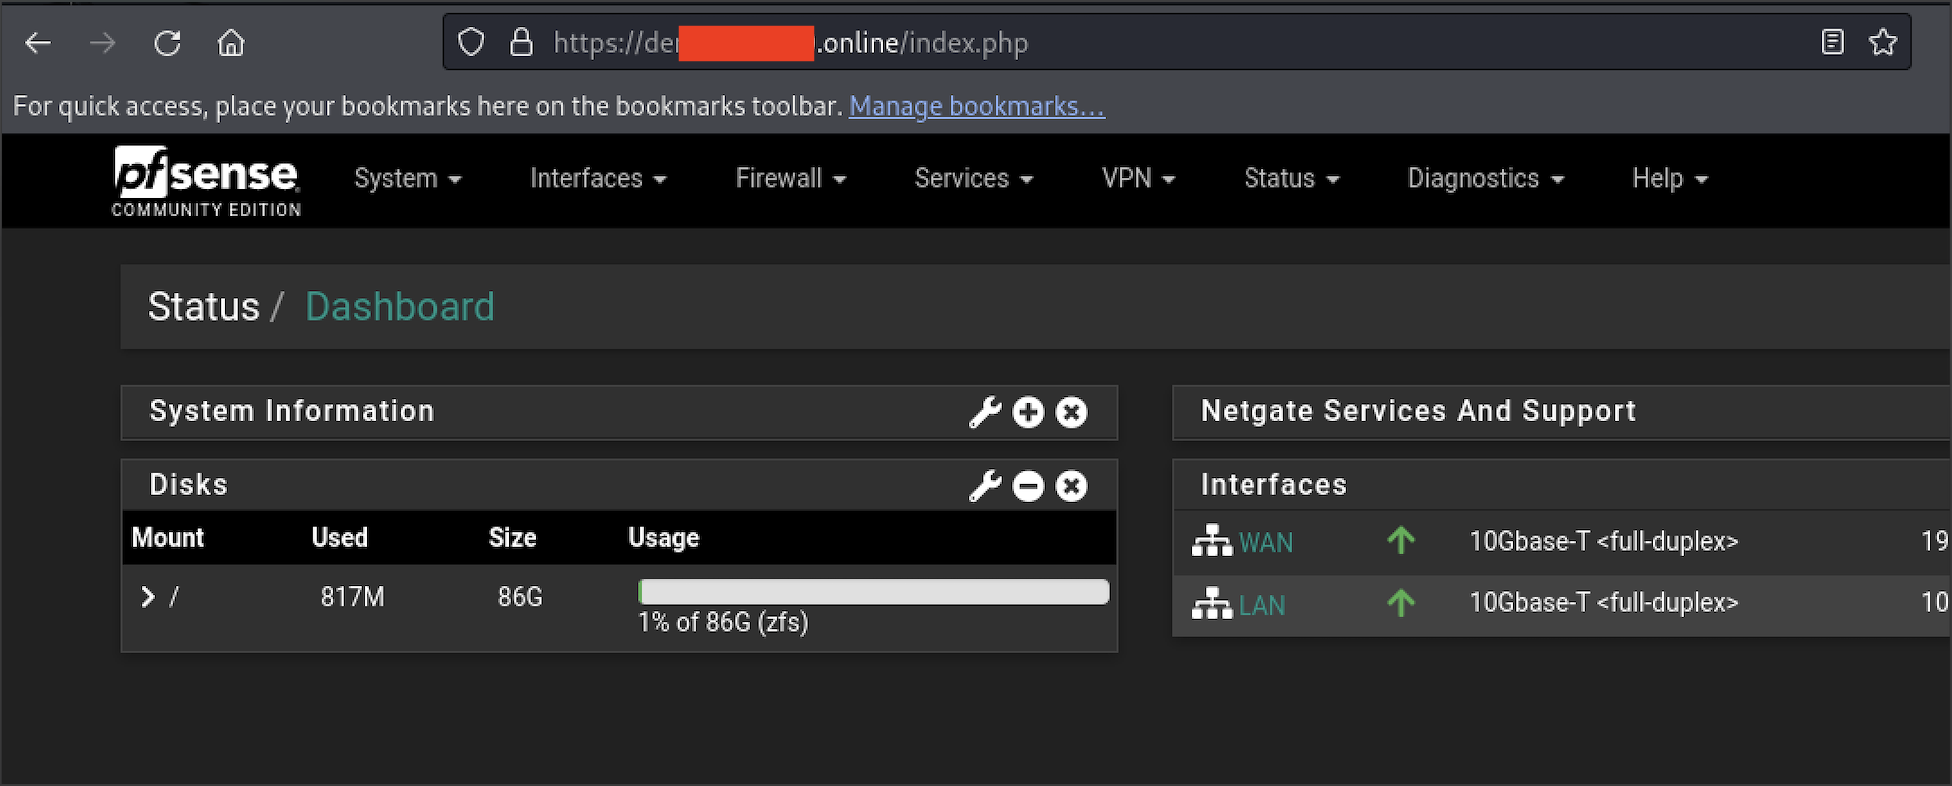Open the Interfaces dropdown menu
Image resolution: width=1952 pixels, height=786 pixels.
[x=598, y=178]
